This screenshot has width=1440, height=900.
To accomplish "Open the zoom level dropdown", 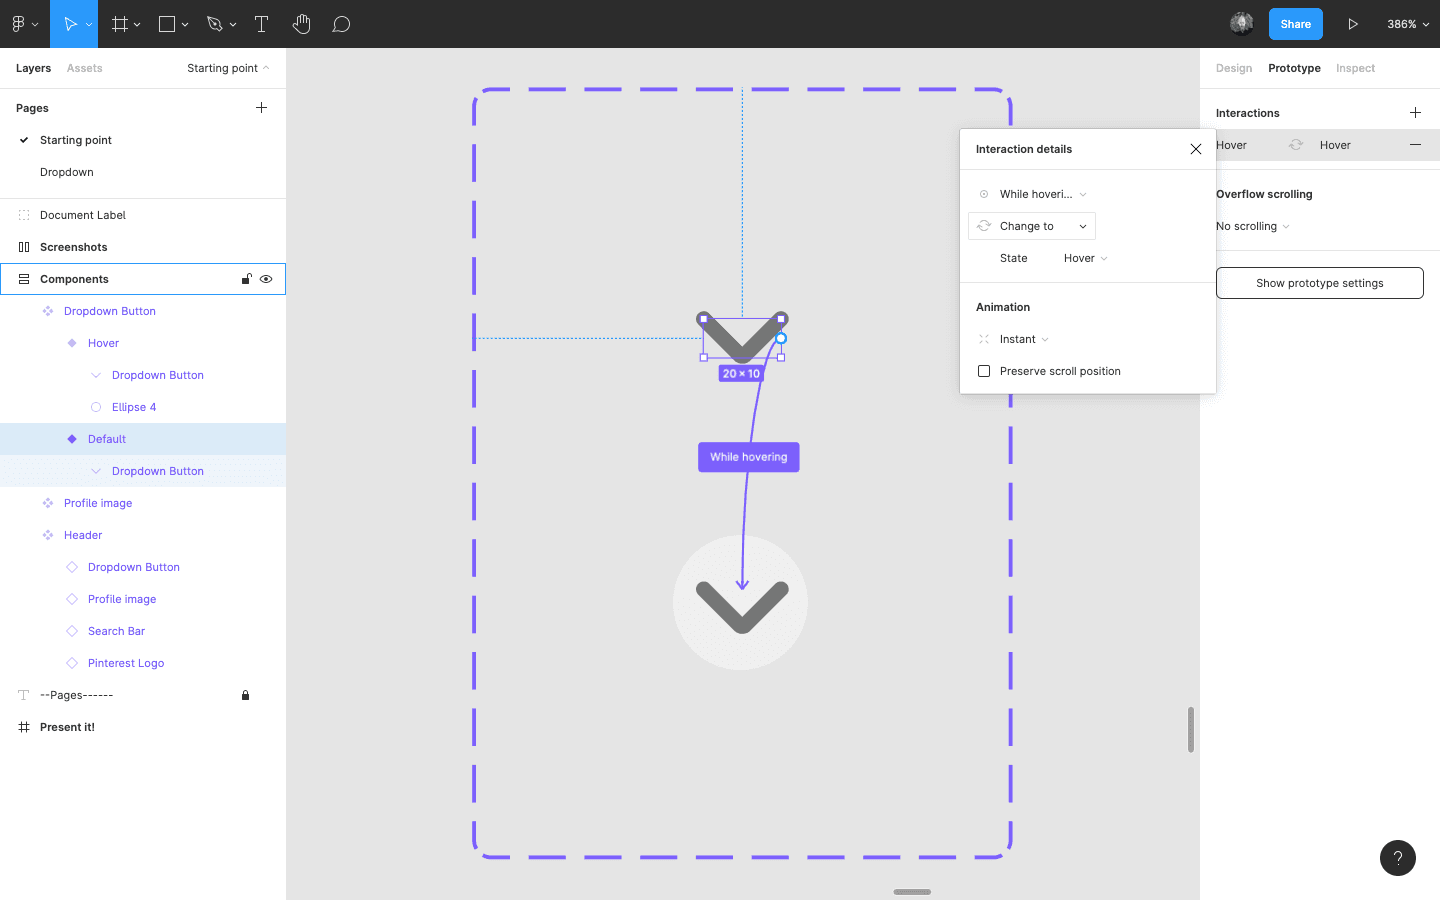I will click(x=1408, y=24).
